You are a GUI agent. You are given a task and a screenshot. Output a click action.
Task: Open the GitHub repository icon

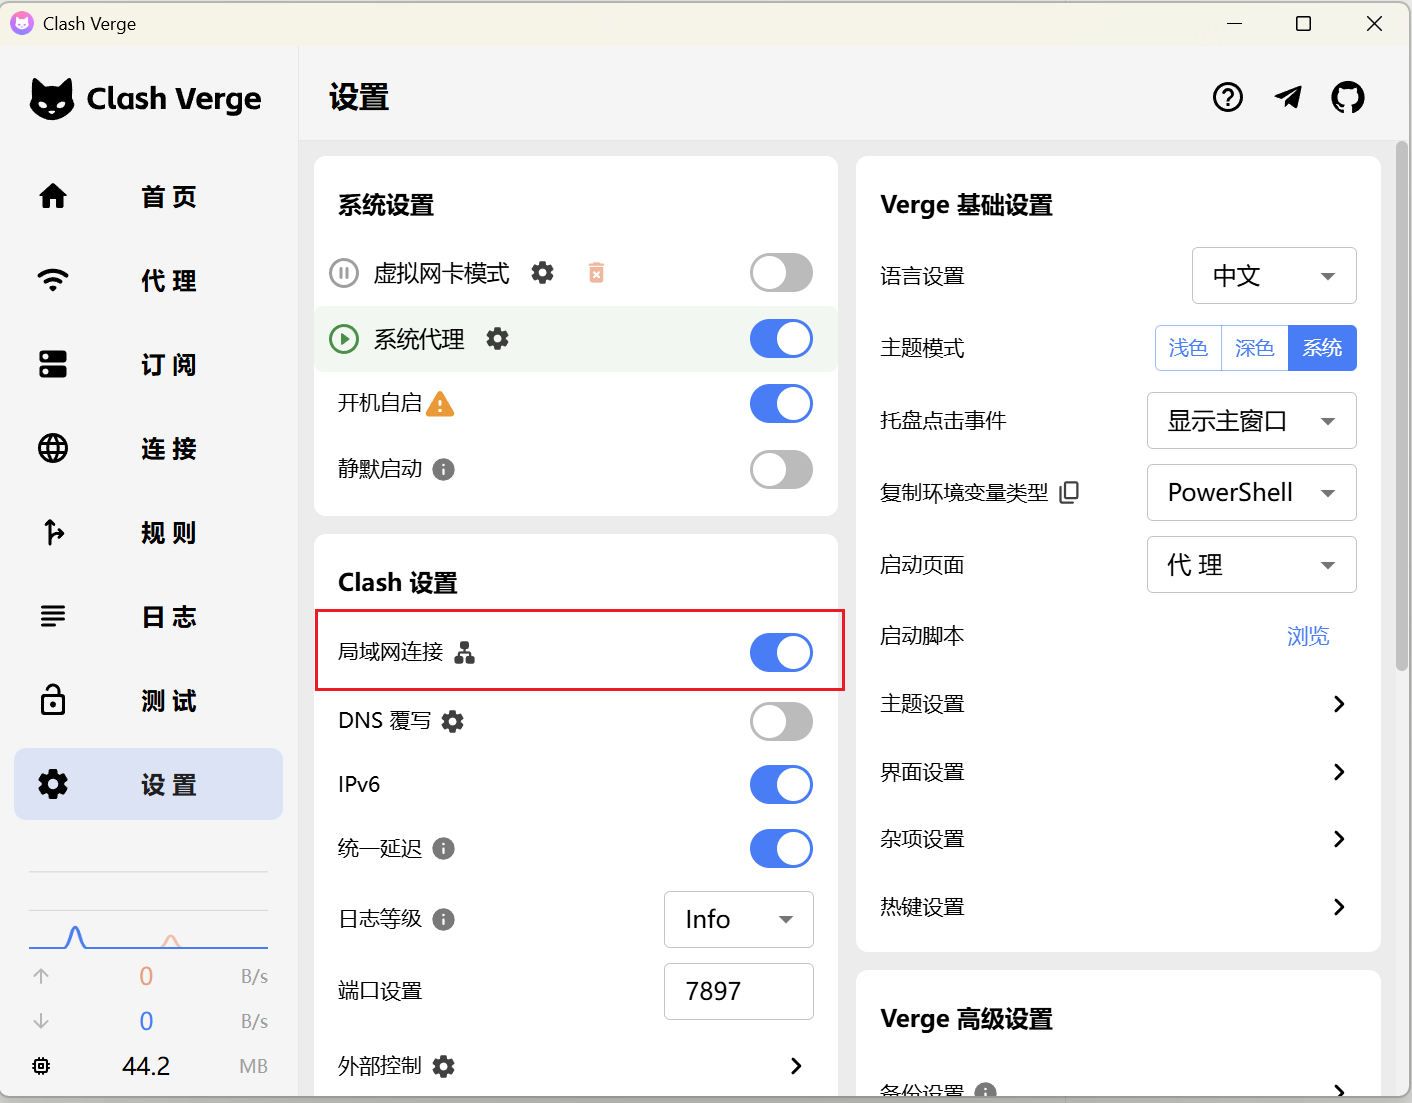click(1347, 97)
